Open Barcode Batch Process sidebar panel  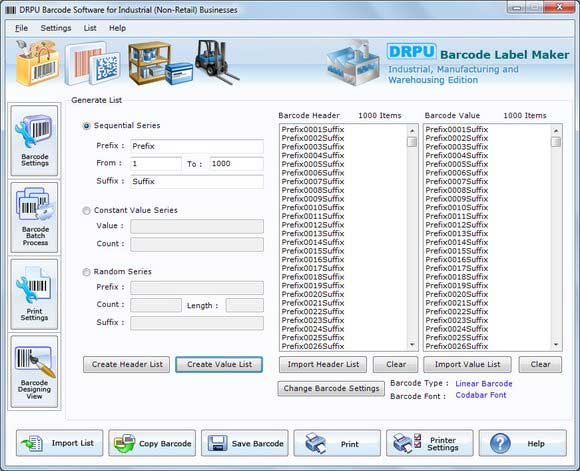pos(34,218)
